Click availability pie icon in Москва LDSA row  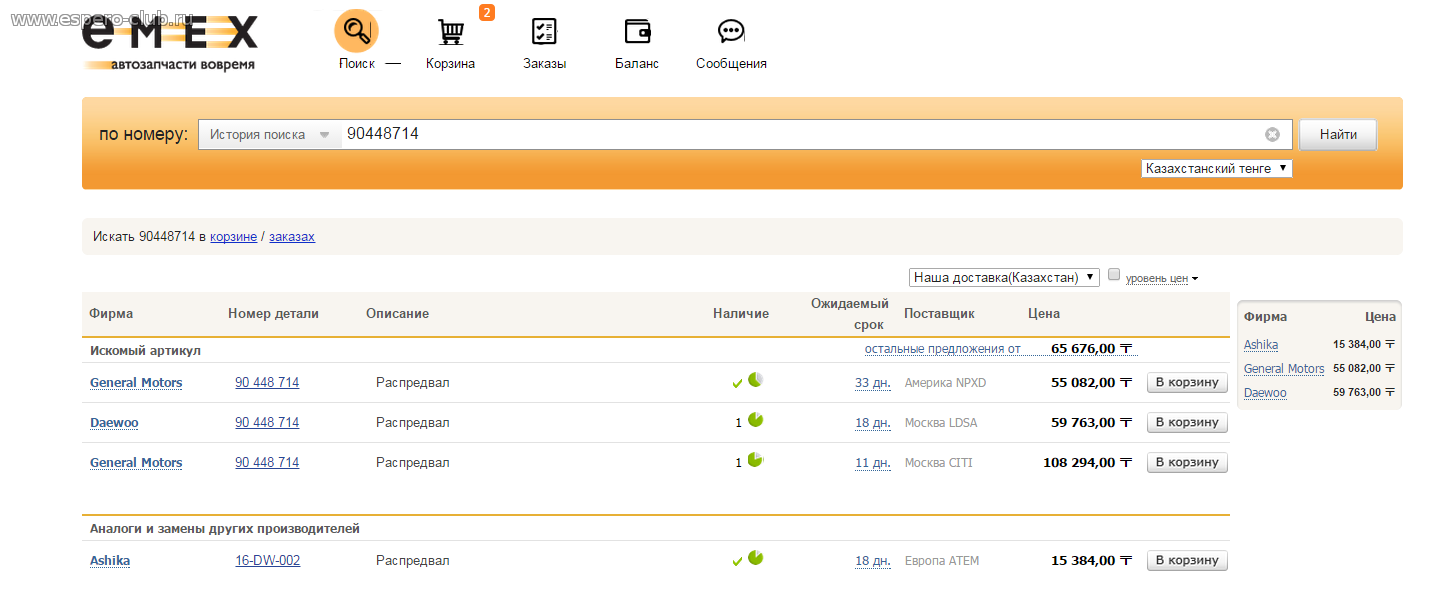point(756,420)
